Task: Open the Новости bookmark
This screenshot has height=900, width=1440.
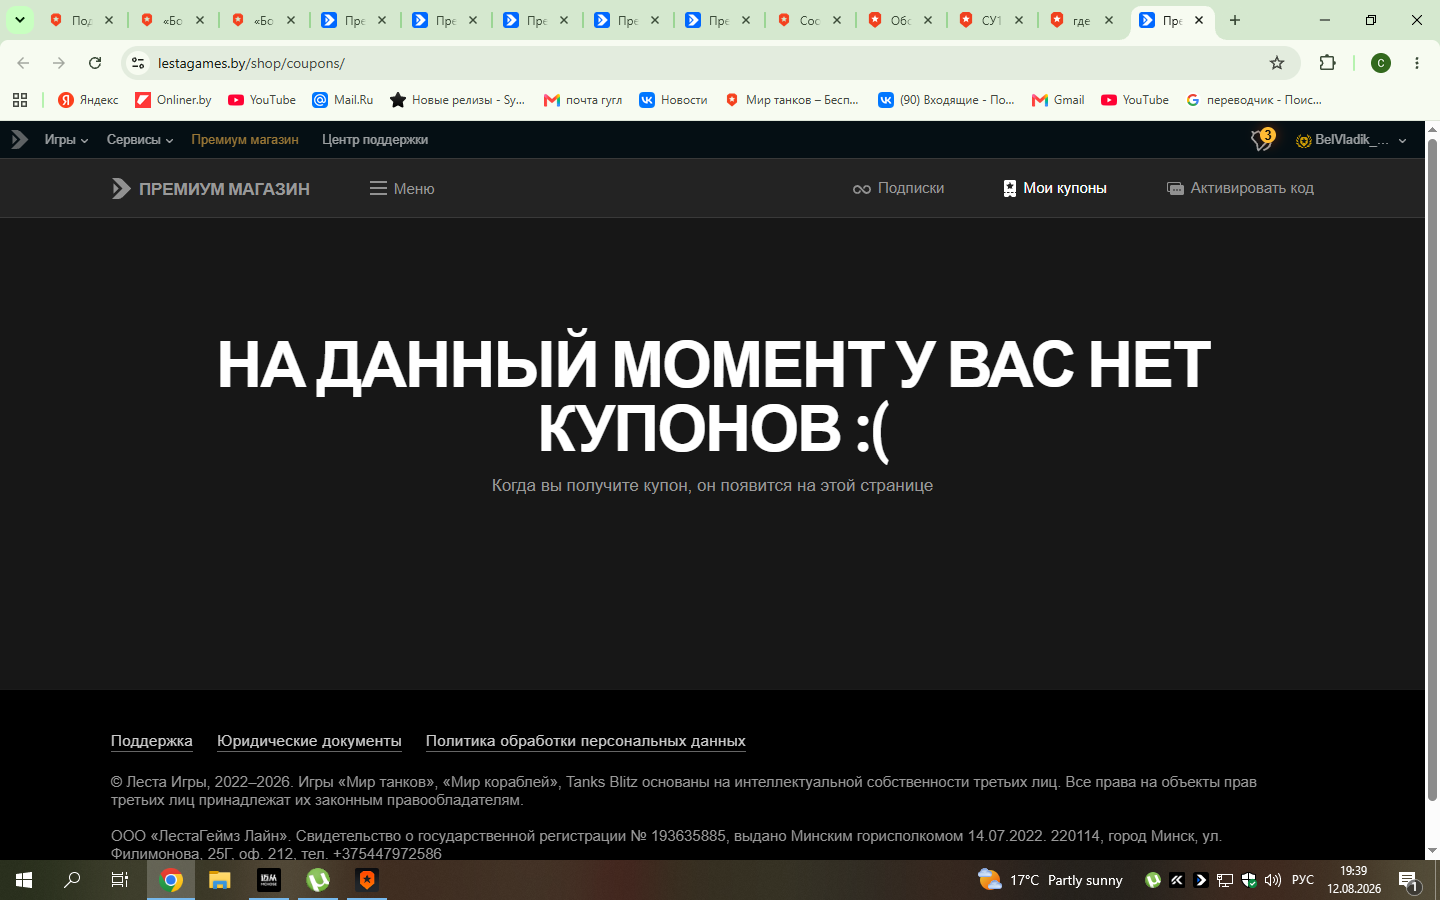Action: (673, 100)
